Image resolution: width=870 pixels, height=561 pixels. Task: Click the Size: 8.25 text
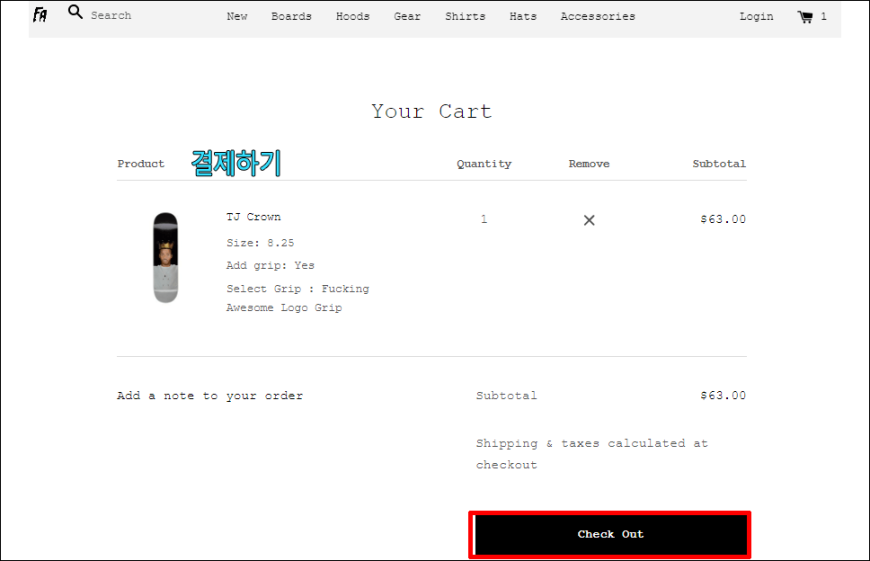tap(260, 243)
